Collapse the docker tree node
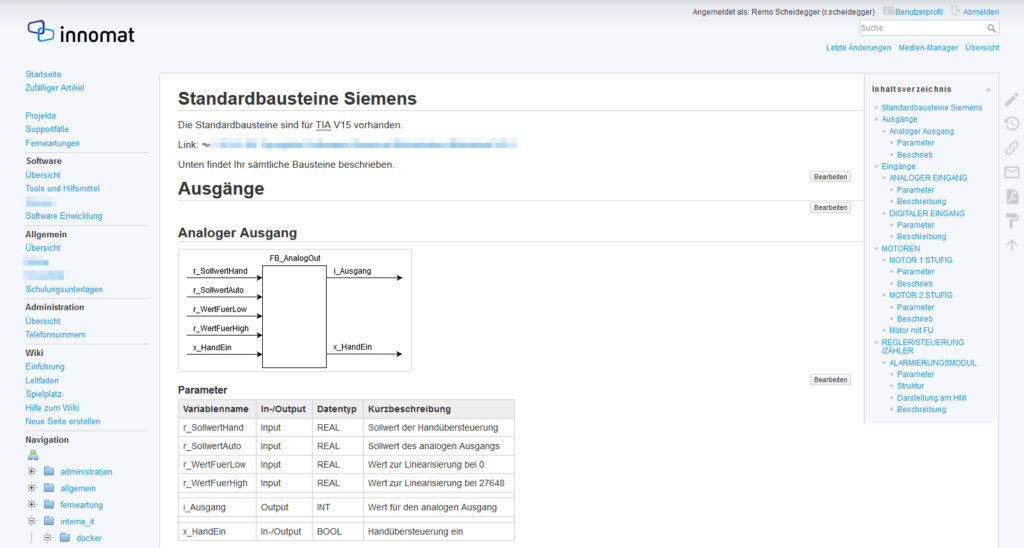Image resolution: width=1024 pixels, height=548 pixels. coord(48,538)
